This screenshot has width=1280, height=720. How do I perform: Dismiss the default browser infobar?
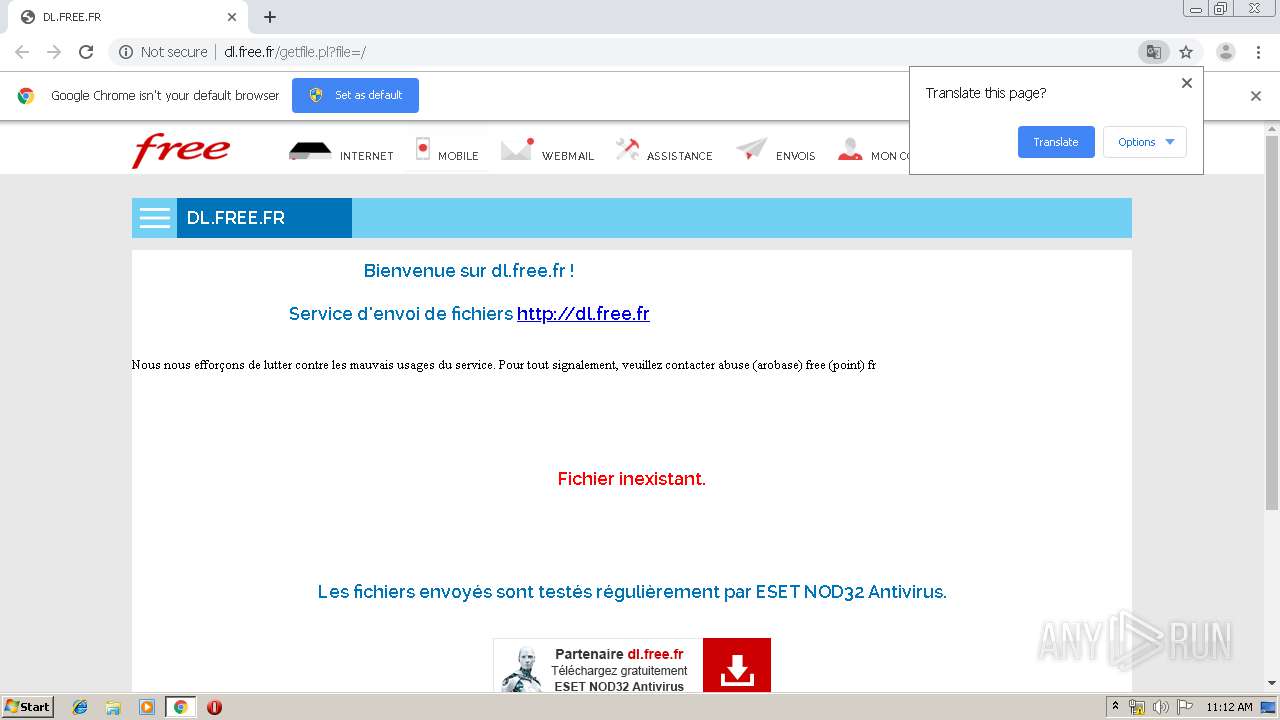1256,96
